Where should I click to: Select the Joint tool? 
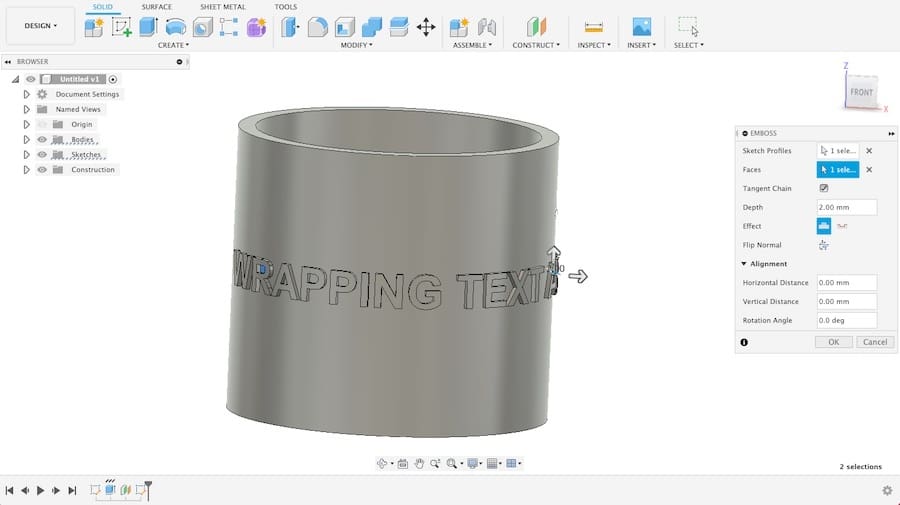[487, 27]
